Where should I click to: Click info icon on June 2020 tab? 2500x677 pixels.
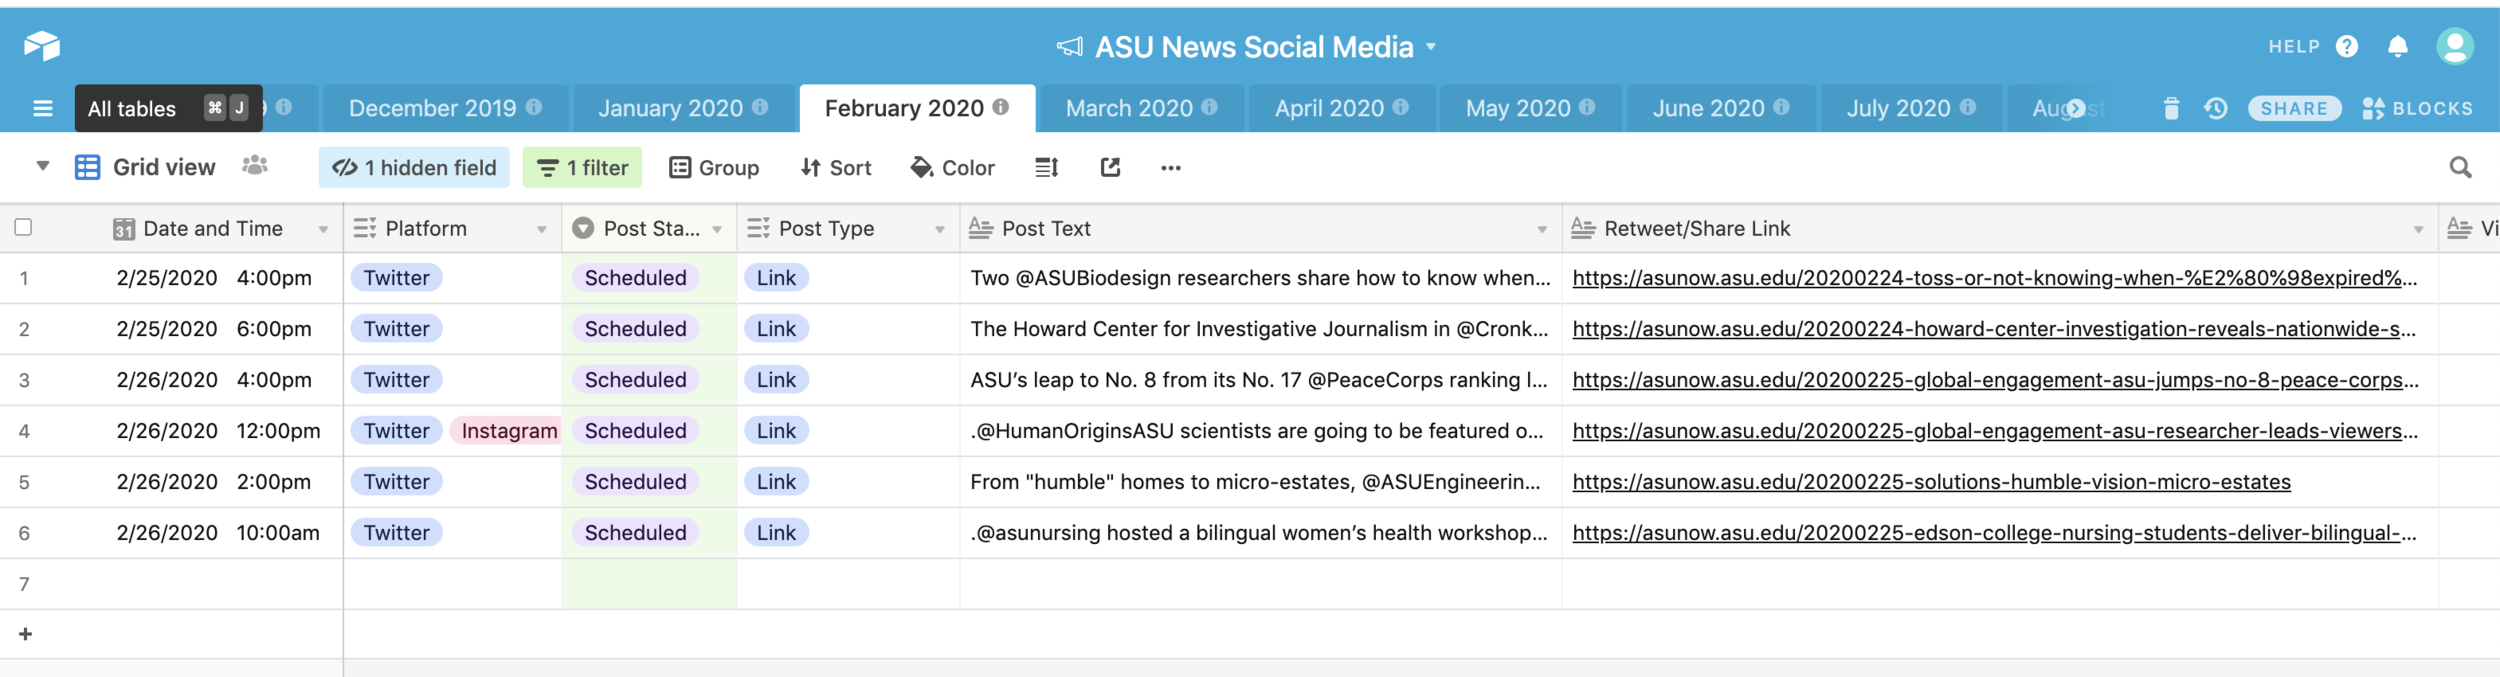click(1781, 107)
